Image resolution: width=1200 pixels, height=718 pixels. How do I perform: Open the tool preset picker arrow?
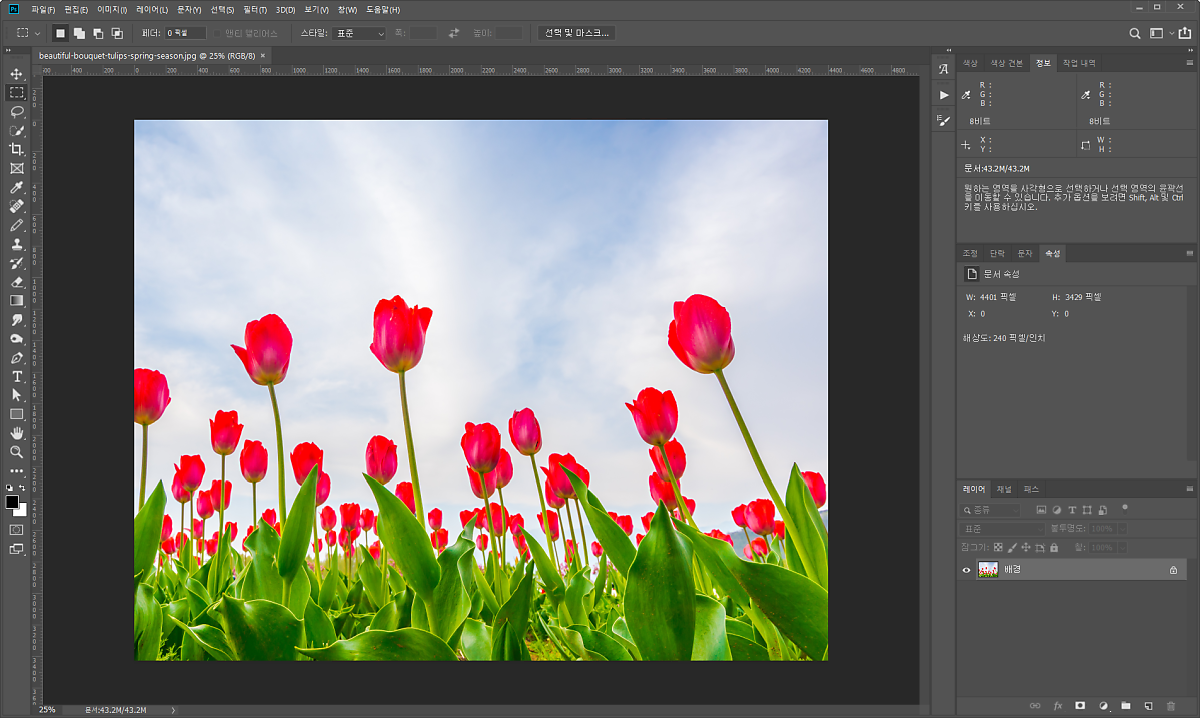tap(38, 33)
